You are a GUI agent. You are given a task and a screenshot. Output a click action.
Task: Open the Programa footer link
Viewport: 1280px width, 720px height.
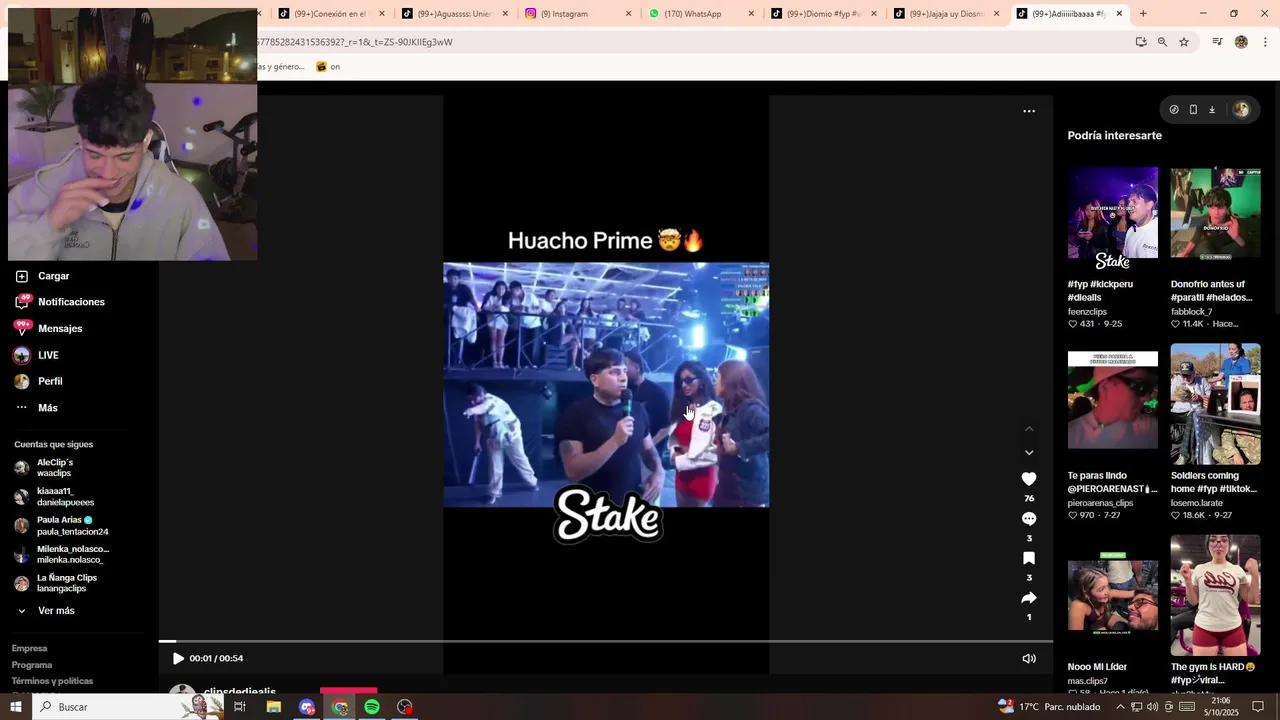(32, 665)
